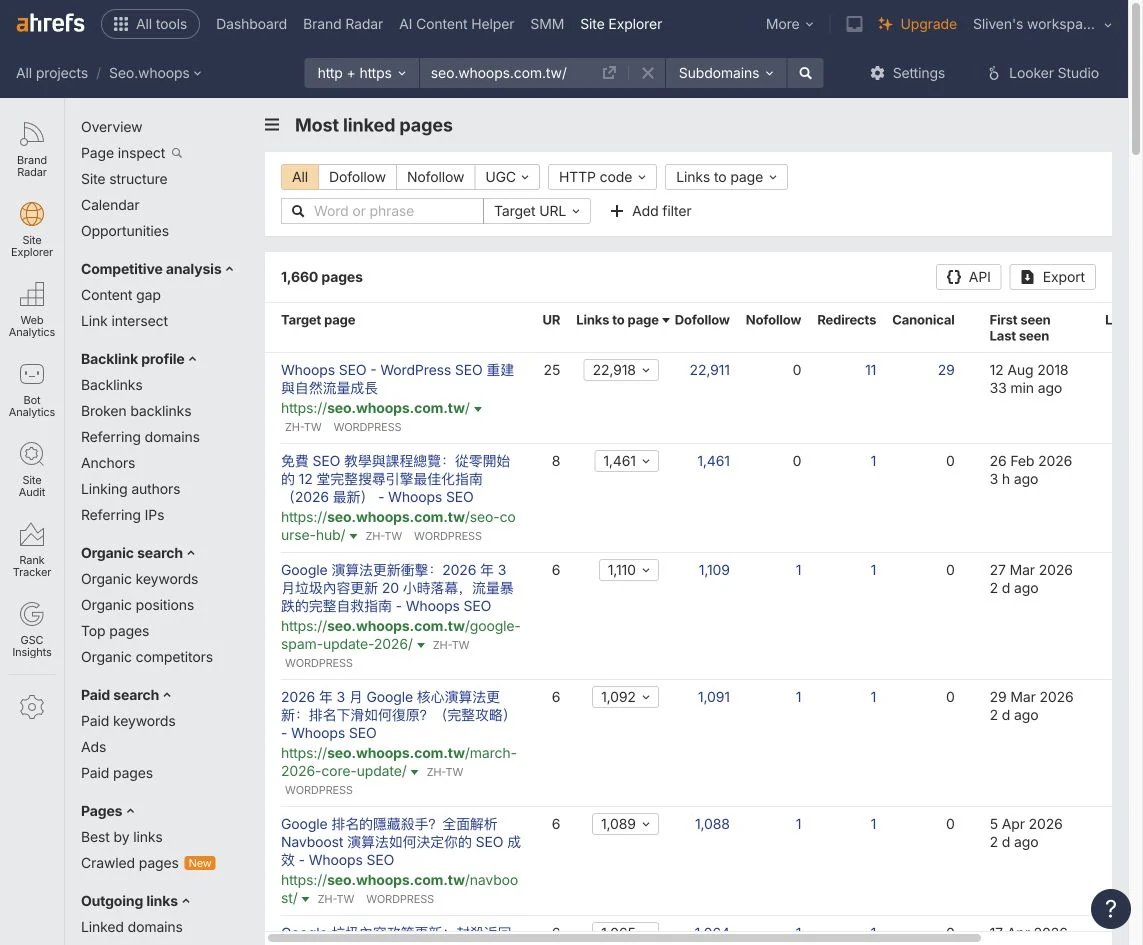
Task: Click 22,911 dofollow count
Action: click(709, 370)
